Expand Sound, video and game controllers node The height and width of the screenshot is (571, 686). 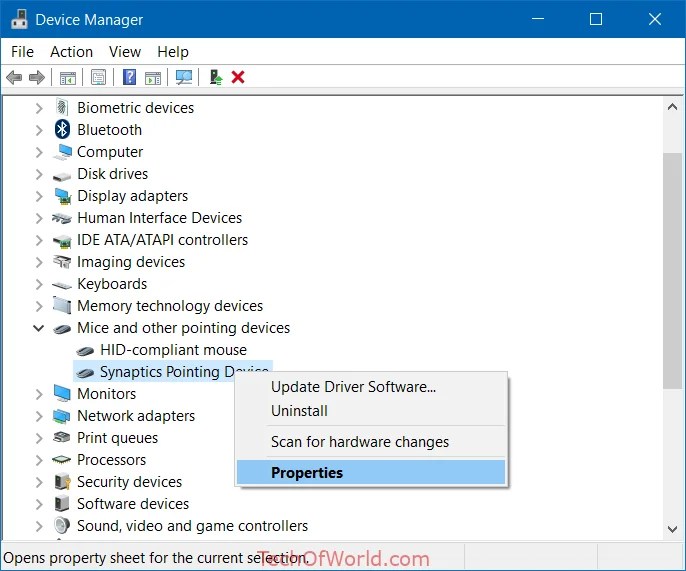[x=39, y=525]
